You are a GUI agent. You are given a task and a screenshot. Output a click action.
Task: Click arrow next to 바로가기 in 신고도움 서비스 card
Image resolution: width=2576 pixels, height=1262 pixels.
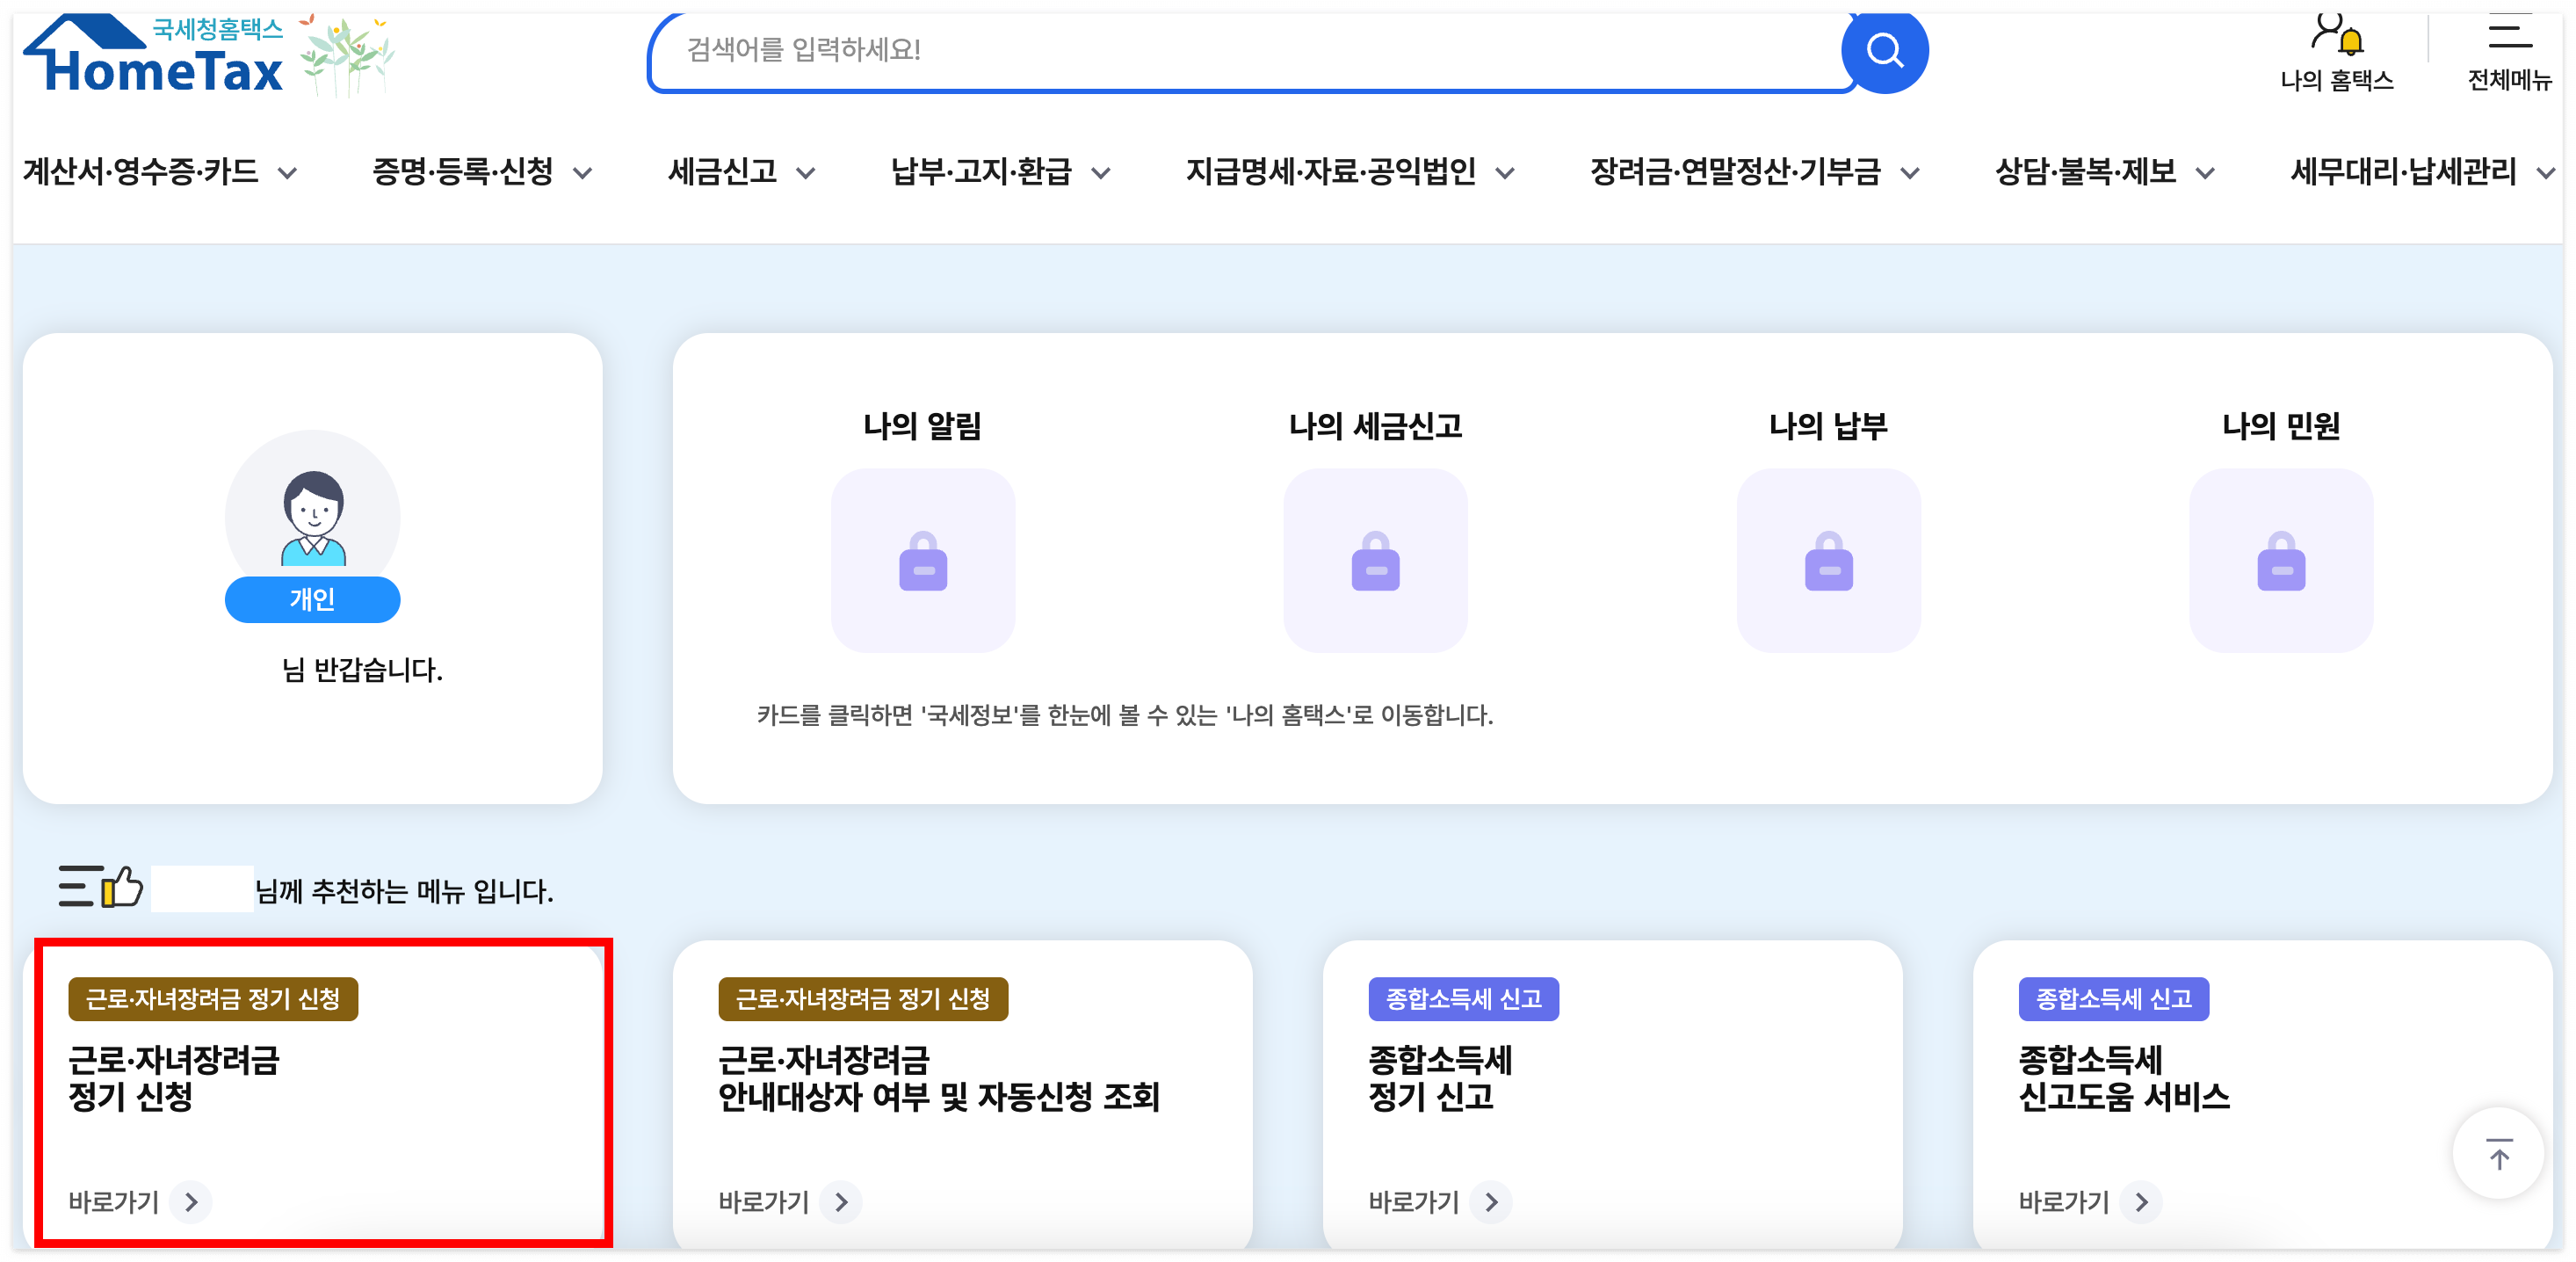(2141, 1201)
